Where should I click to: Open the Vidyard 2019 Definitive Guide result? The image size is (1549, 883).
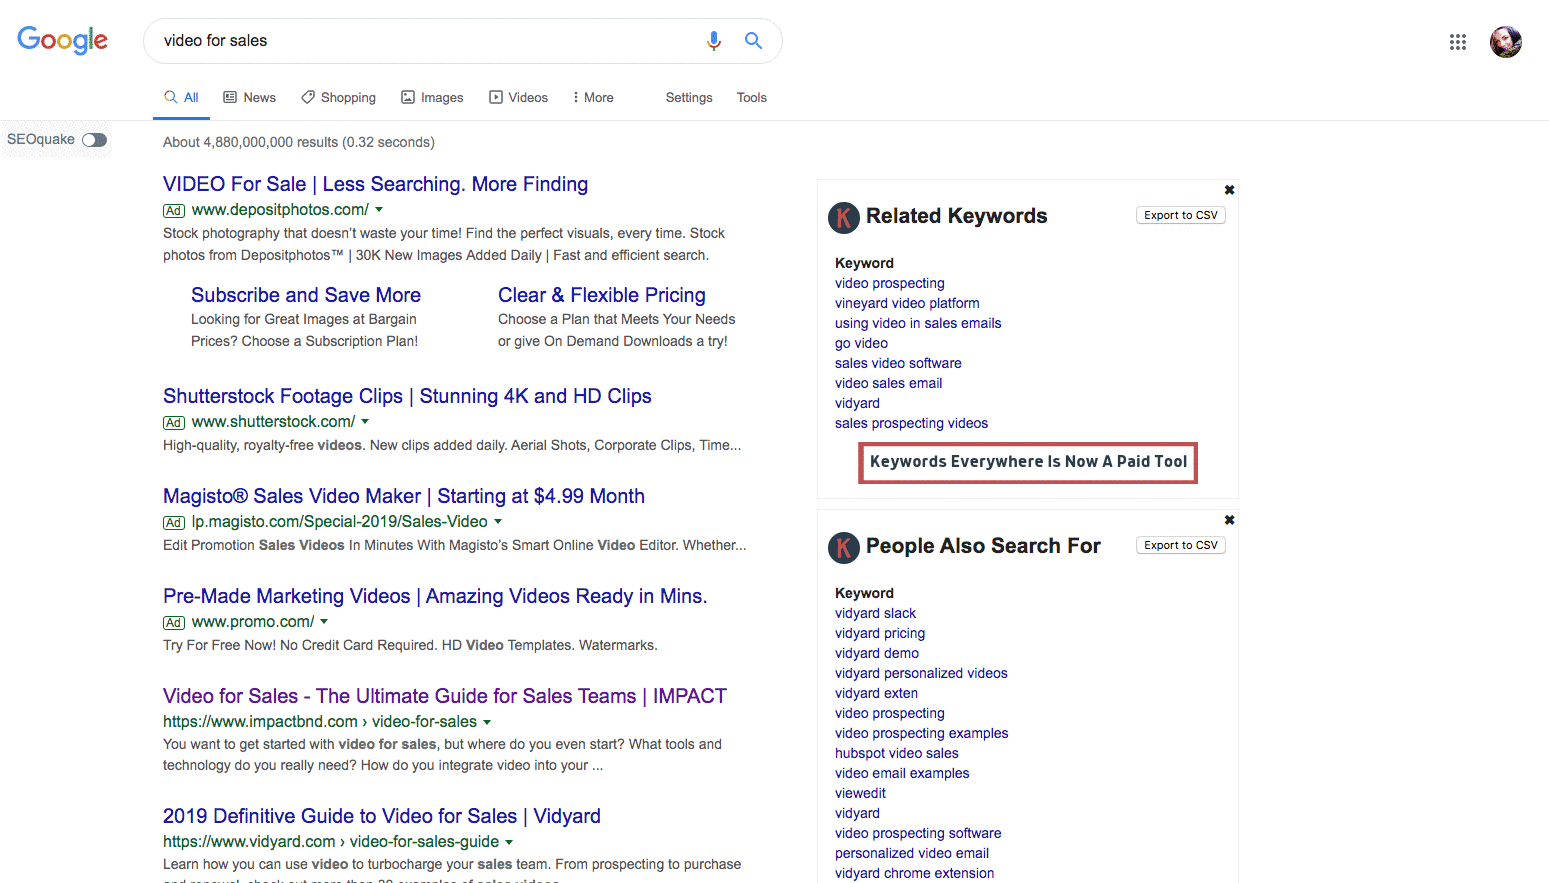point(382,816)
